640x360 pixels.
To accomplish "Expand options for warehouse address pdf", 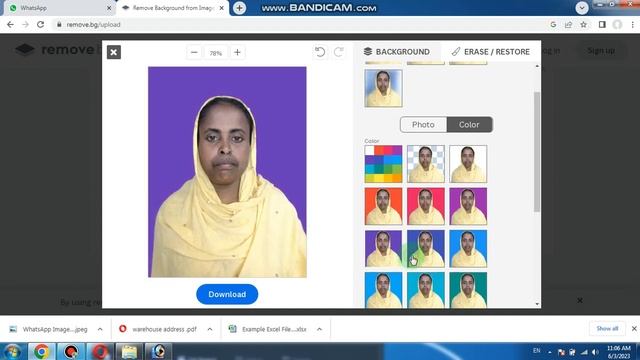I will pos(210,329).
